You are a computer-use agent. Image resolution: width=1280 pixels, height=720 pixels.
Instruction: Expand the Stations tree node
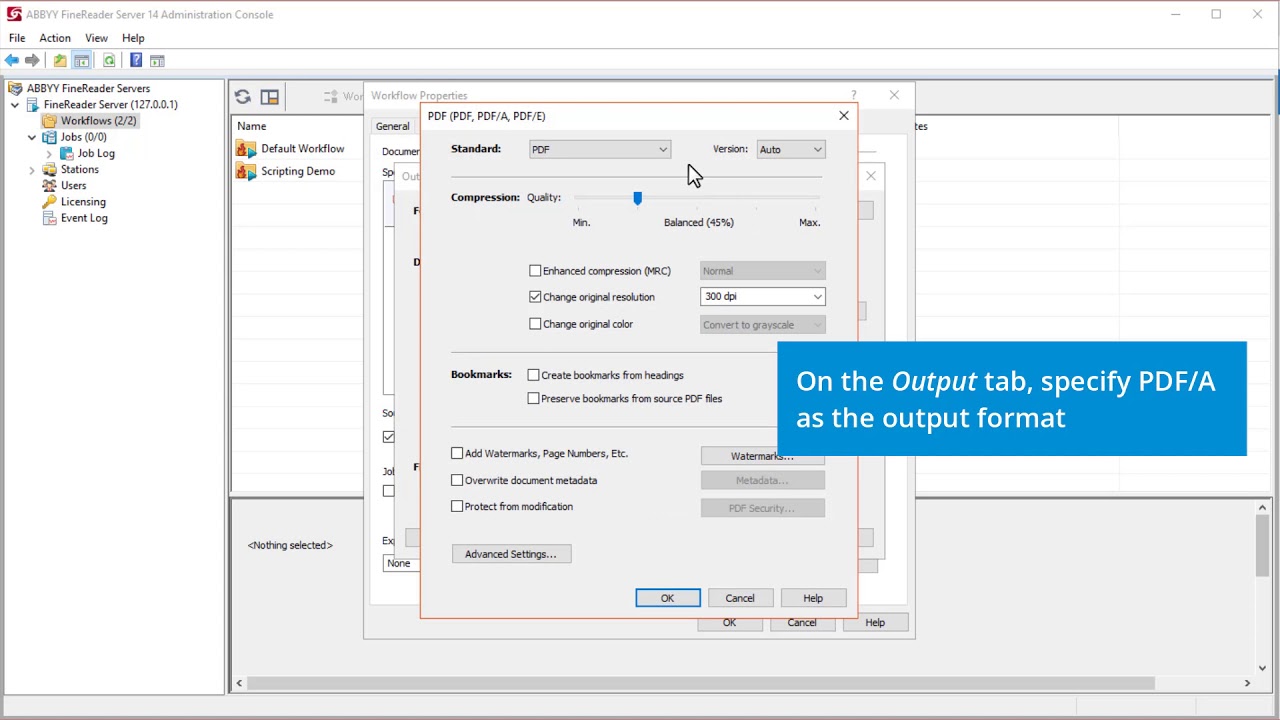pyautogui.click(x=32, y=170)
